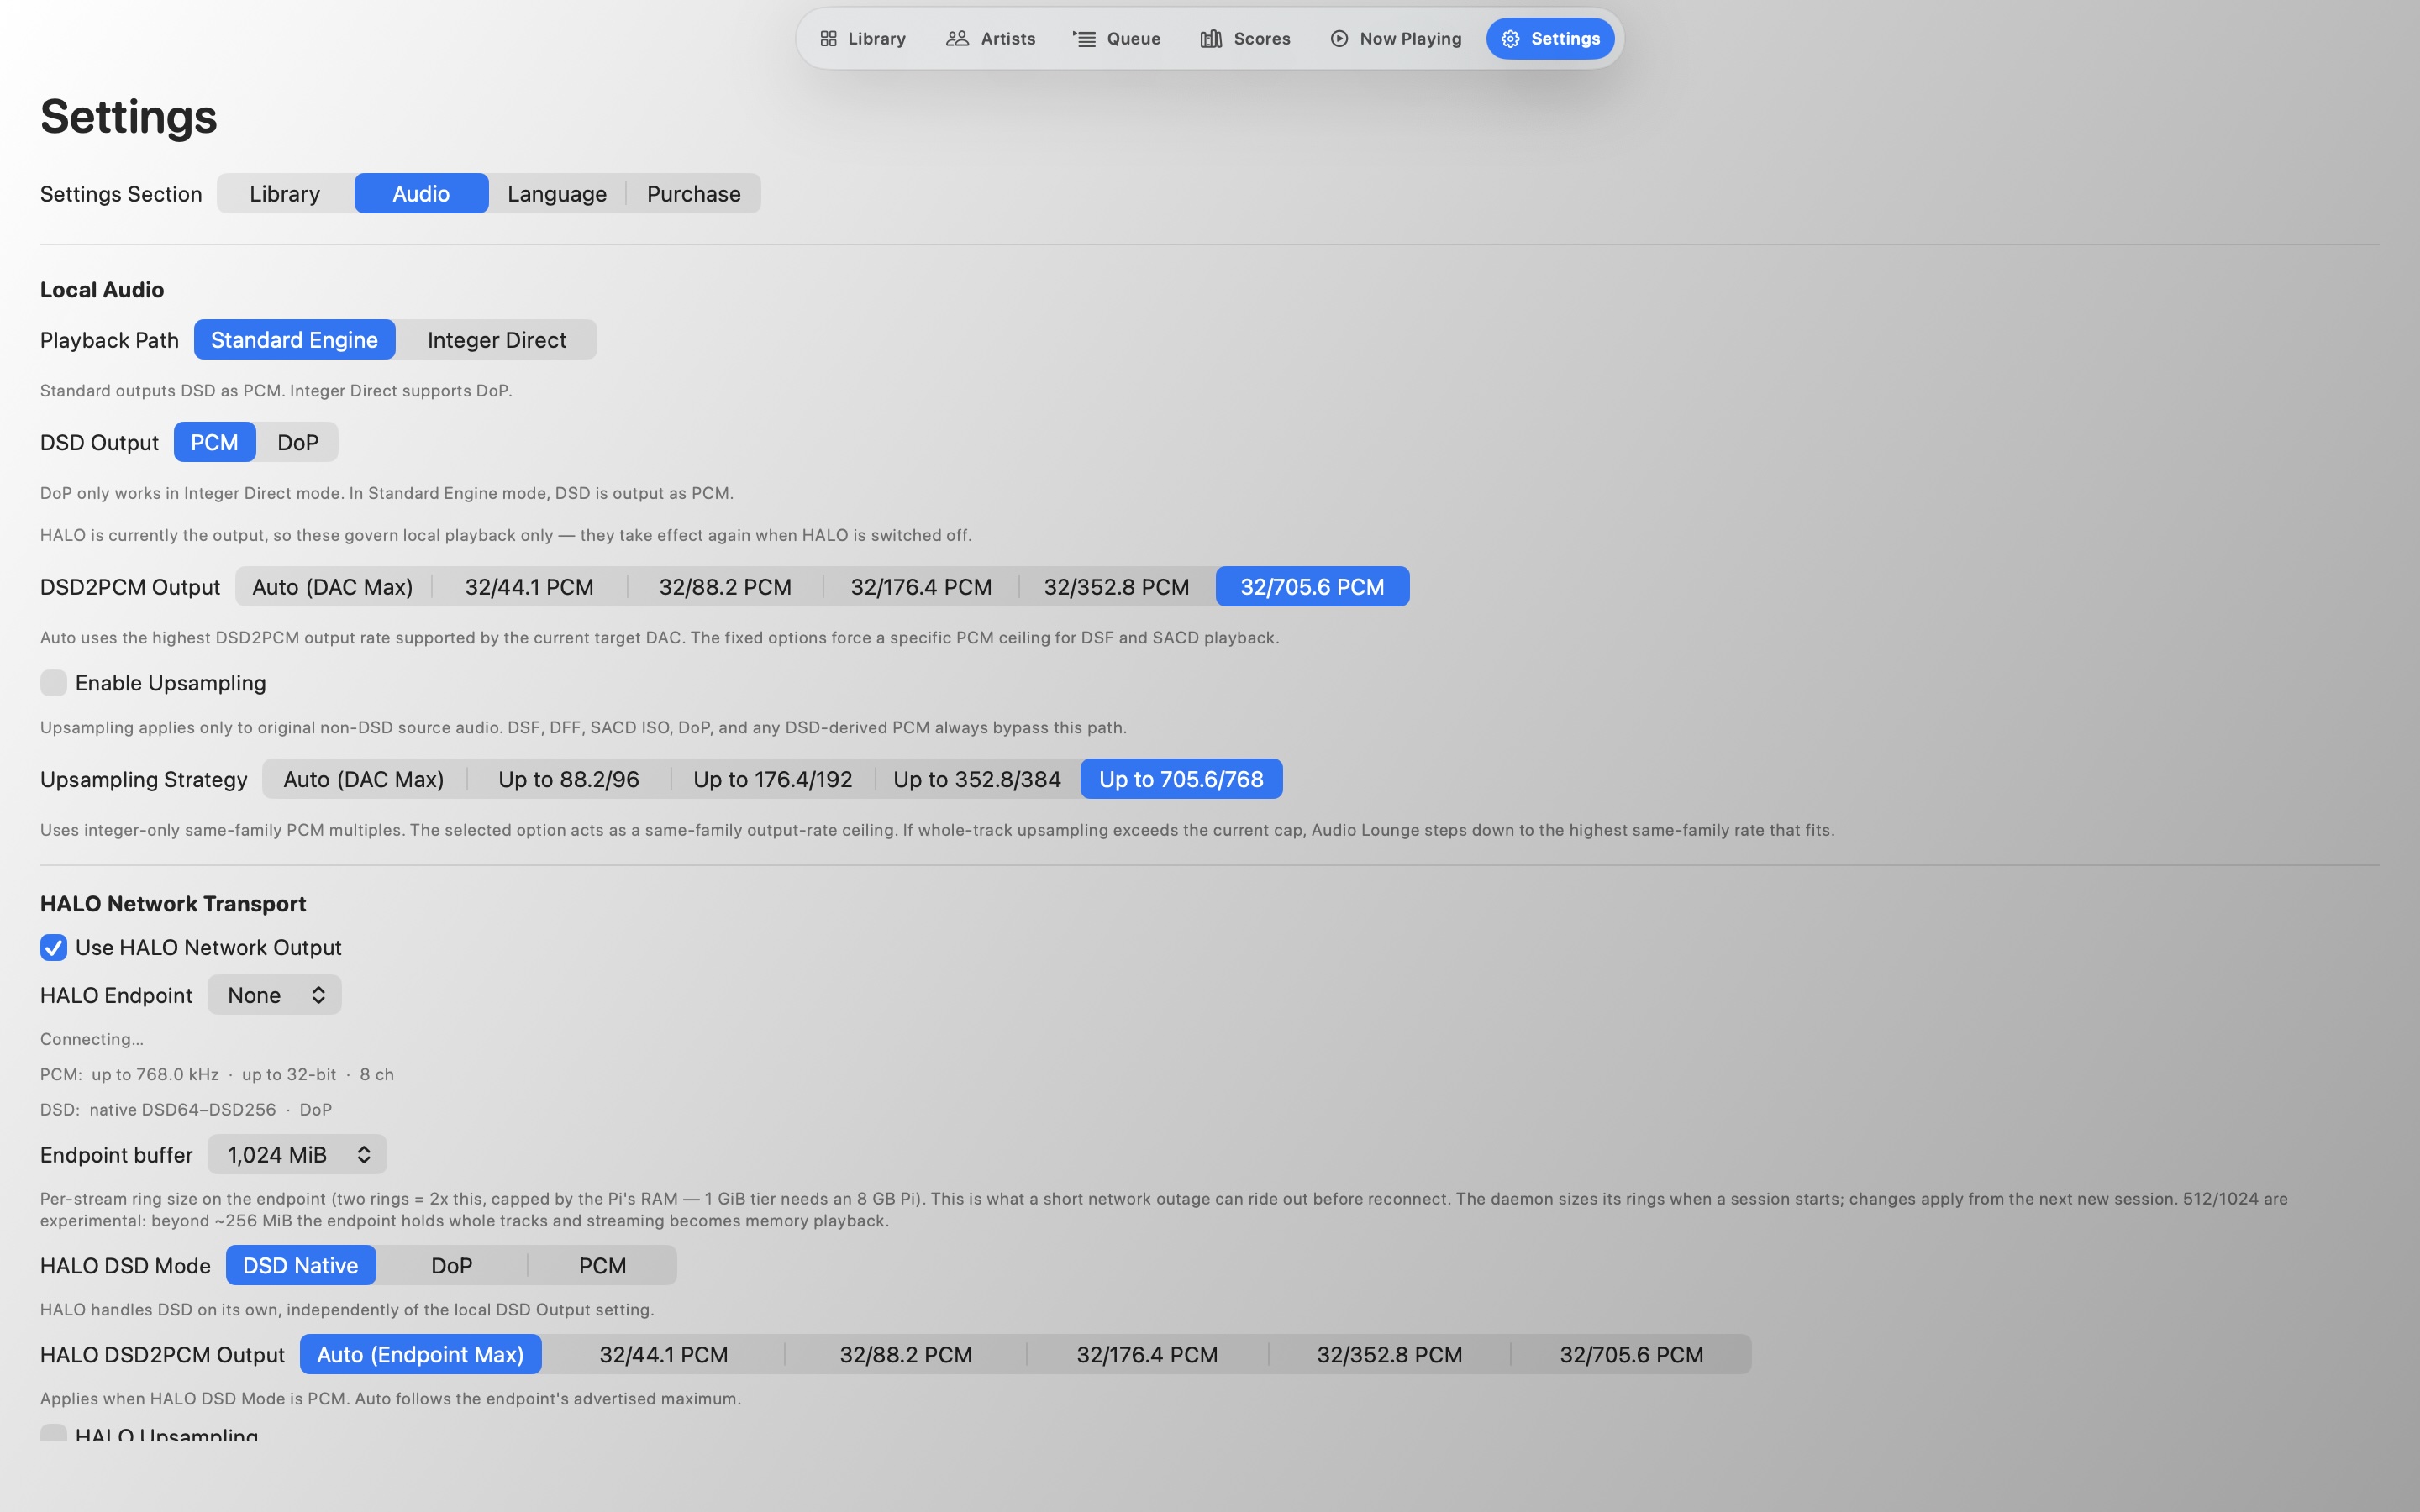Set HALO DSD Mode to PCM
Screen dimensions: 2420x1512
pos(602,1266)
